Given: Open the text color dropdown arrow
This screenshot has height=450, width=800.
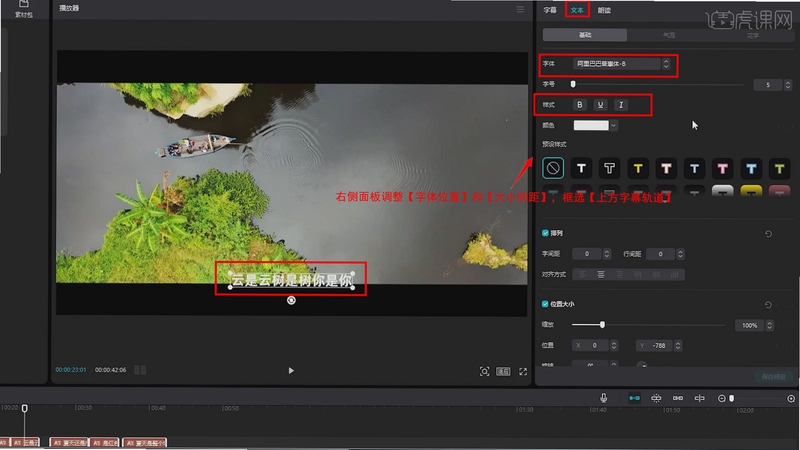Looking at the screenshot, I should (x=613, y=126).
